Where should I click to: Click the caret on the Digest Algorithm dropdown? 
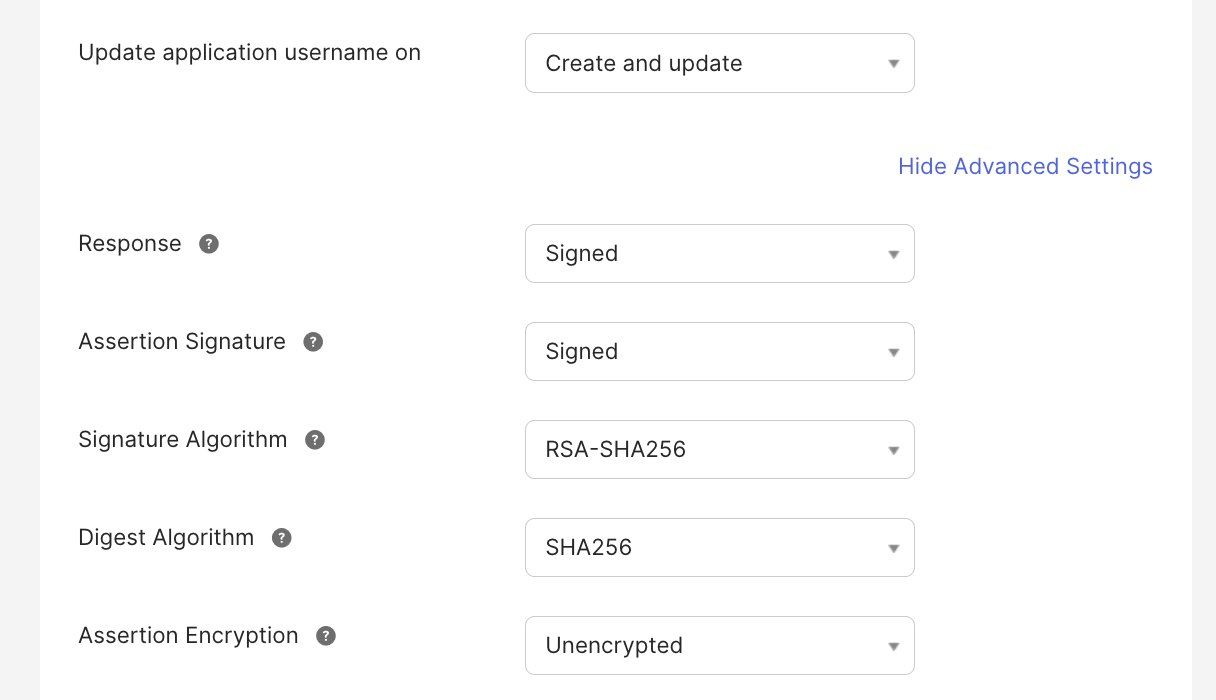coord(893,547)
